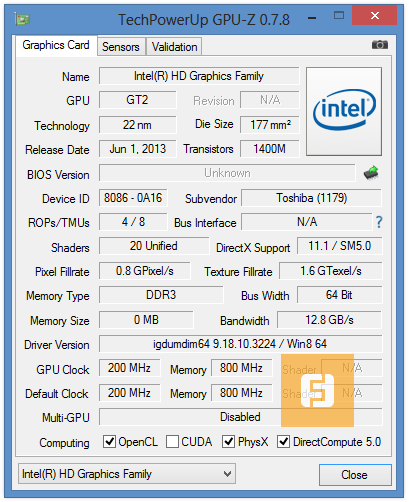Viewport: 409px width, 502px height.
Task: Click the DirectX Support label
Action: pyautogui.click(x=253, y=248)
